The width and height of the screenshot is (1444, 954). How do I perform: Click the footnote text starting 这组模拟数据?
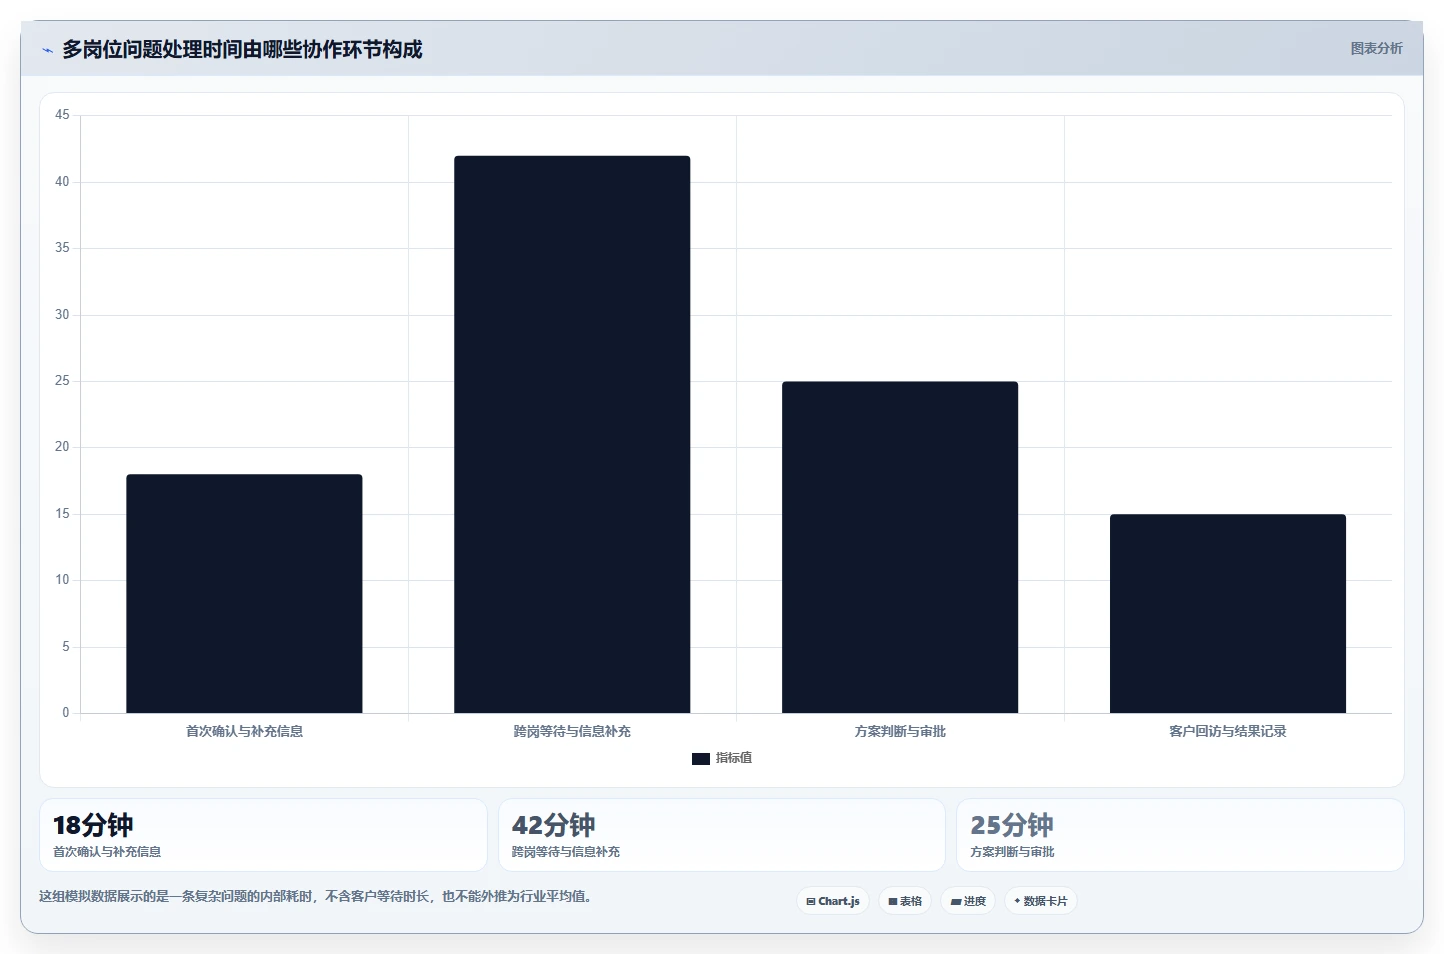(x=315, y=896)
